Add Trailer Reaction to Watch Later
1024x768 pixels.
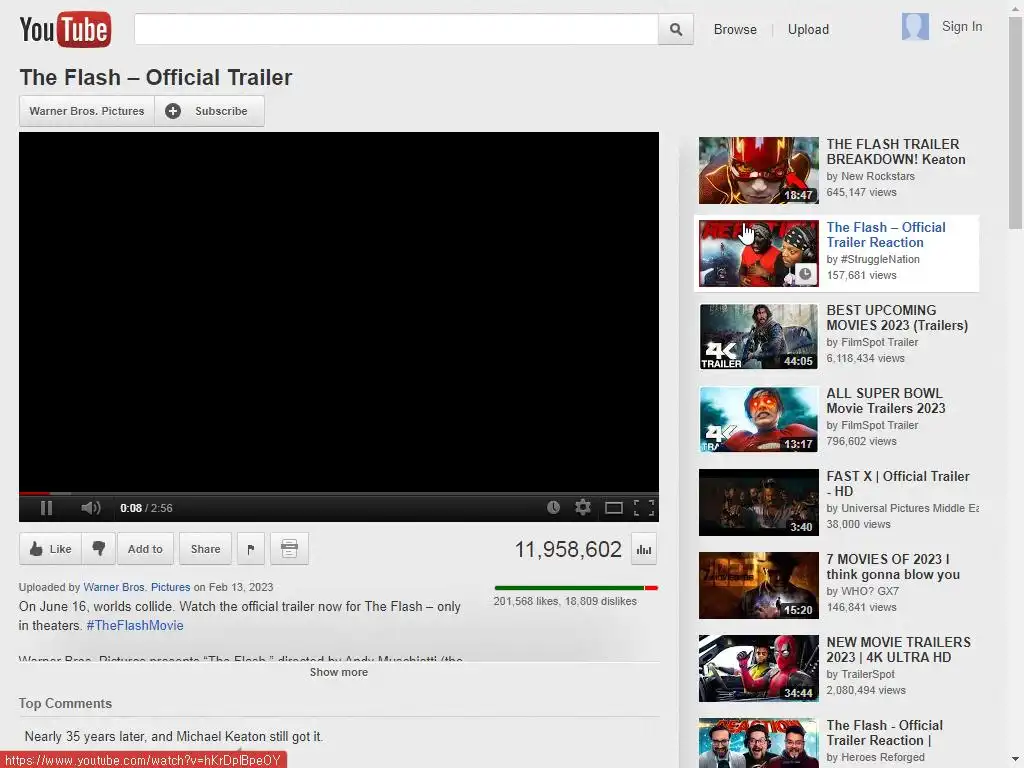[805, 274]
